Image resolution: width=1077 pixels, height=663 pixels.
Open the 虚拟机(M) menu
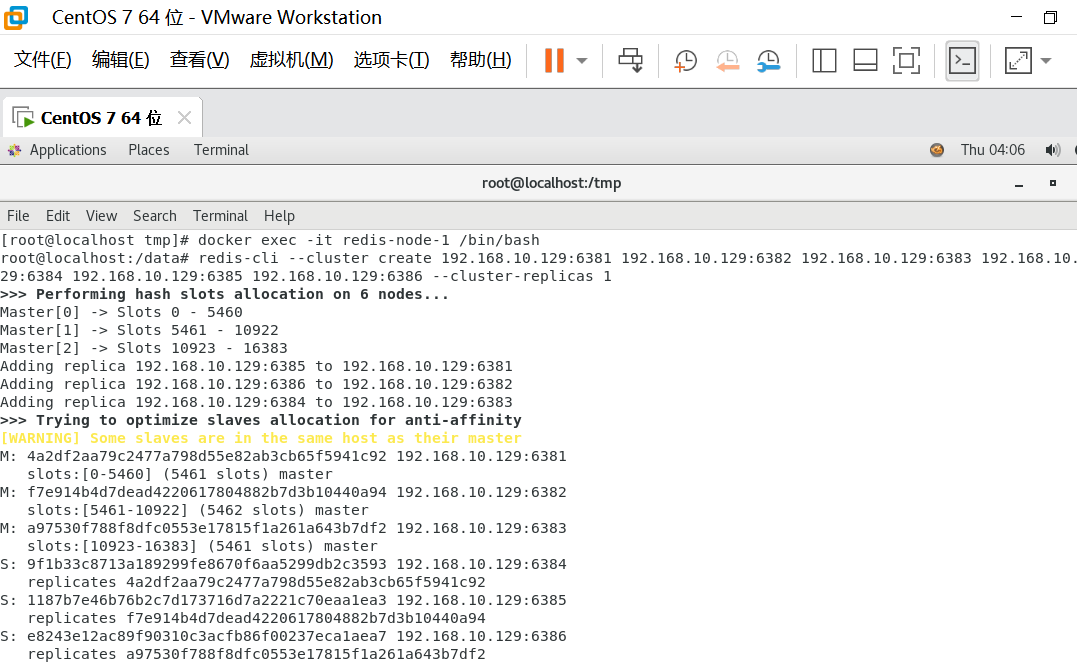click(x=291, y=60)
